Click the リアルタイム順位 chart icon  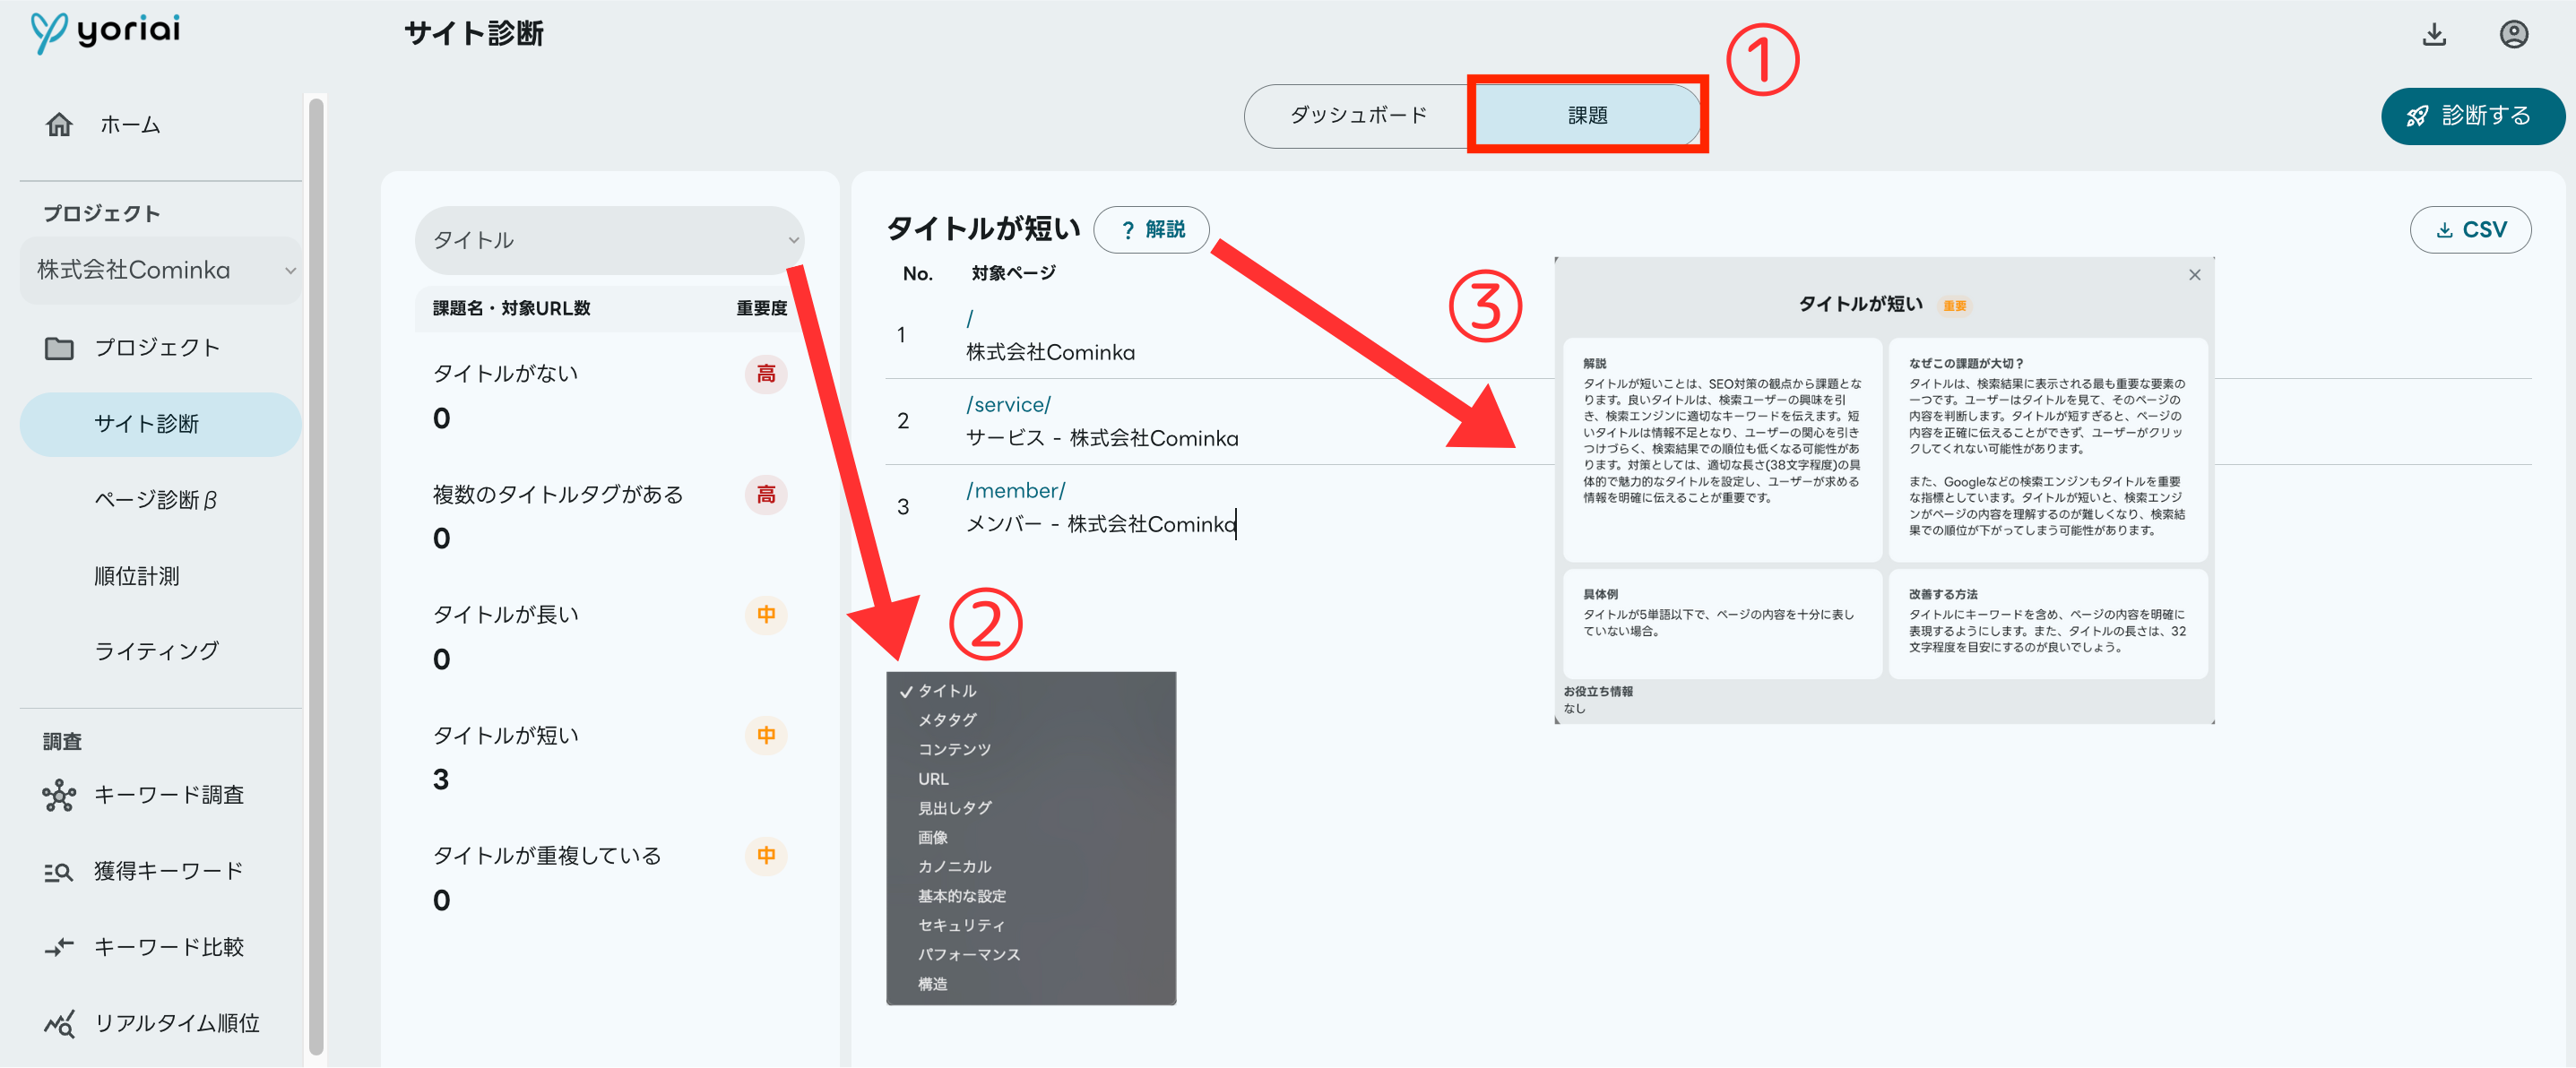pyautogui.click(x=59, y=1023)
